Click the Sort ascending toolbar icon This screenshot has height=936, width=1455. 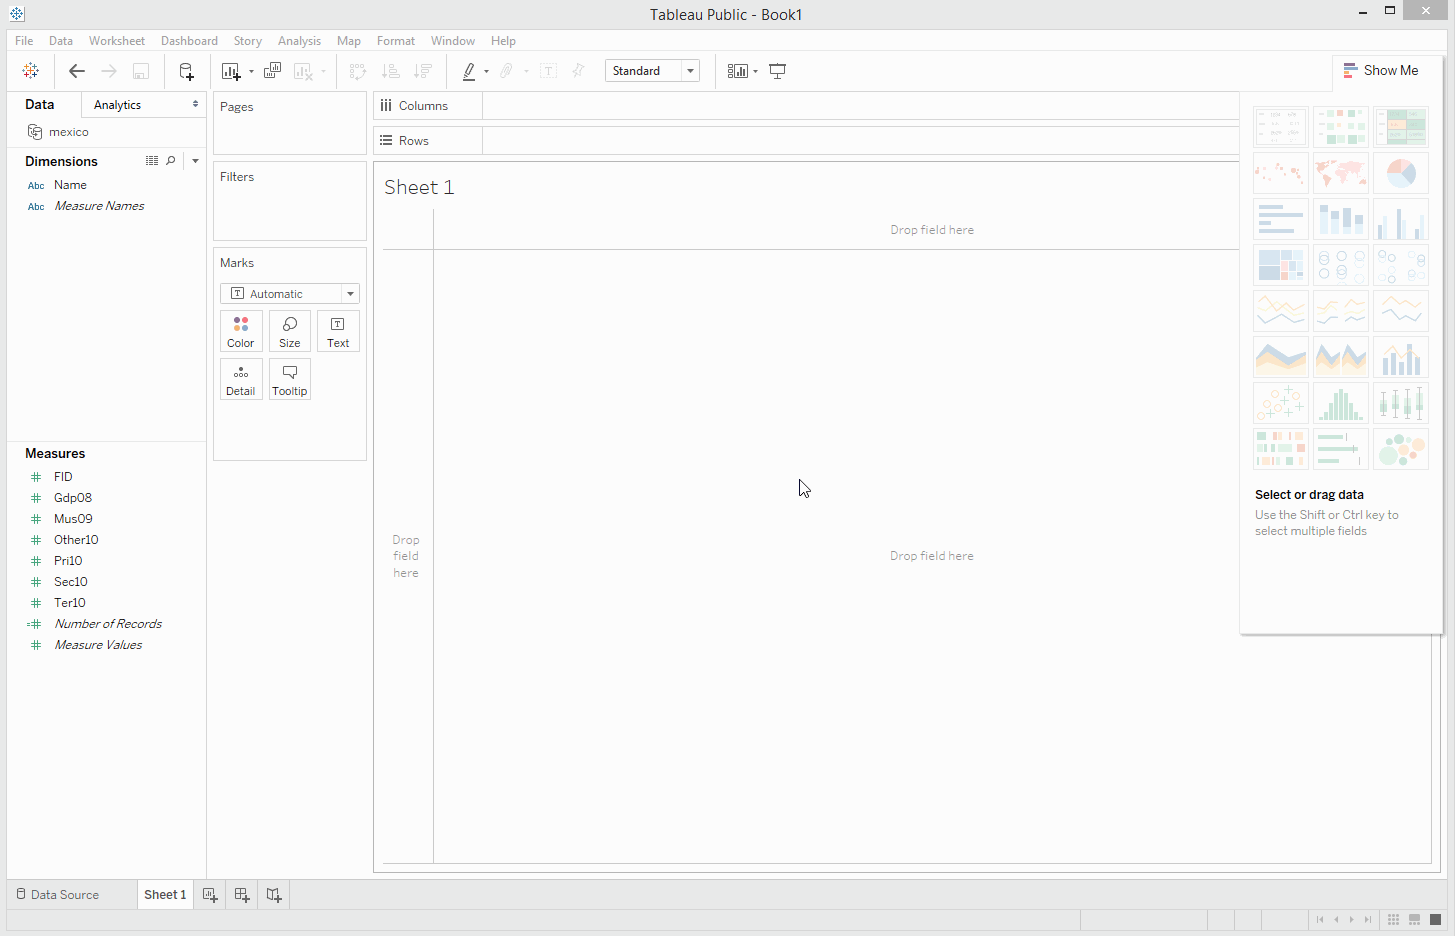pos(391,71)
